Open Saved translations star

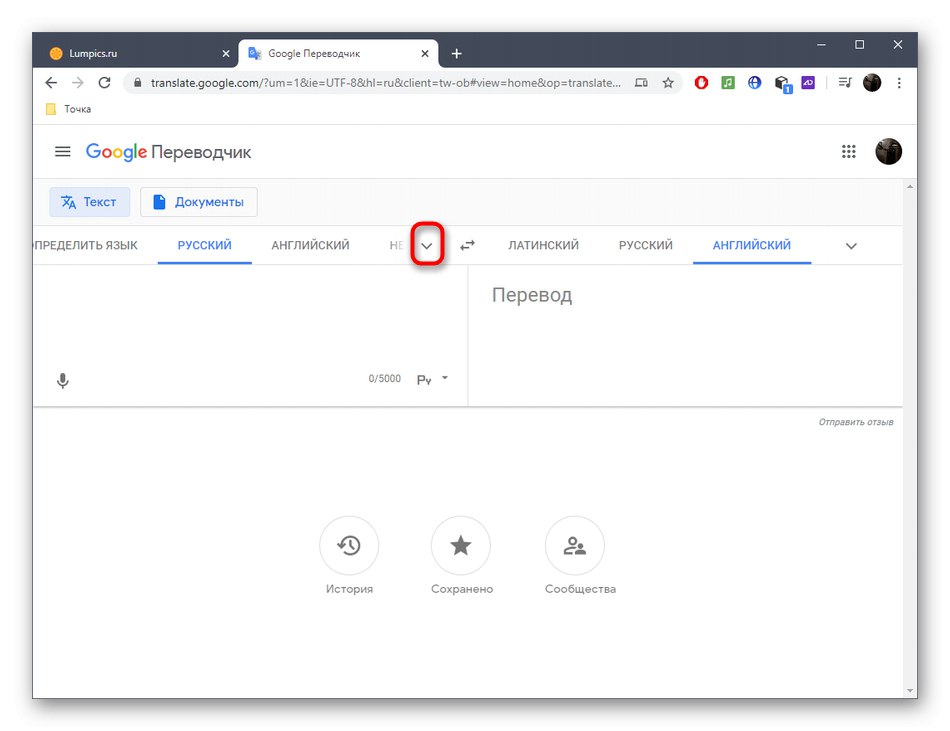pos(460,545)
